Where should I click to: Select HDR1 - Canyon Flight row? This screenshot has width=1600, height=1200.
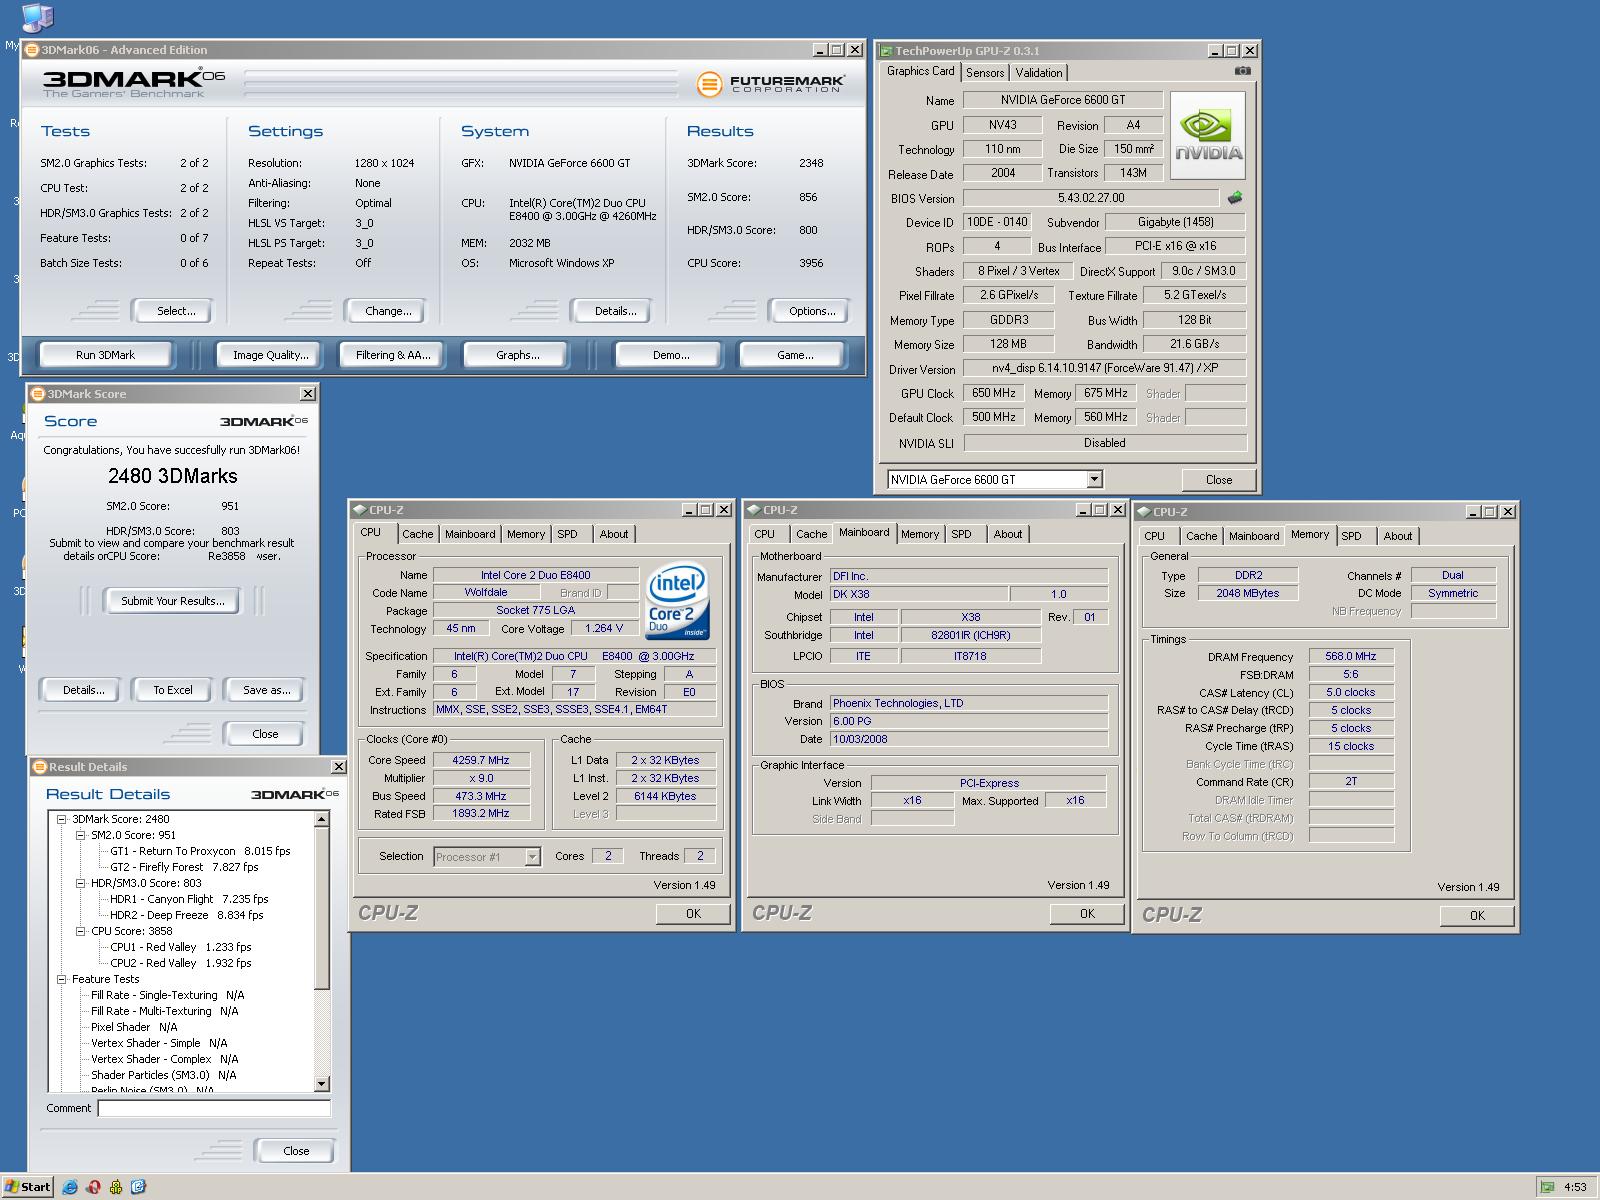(189, 899)
